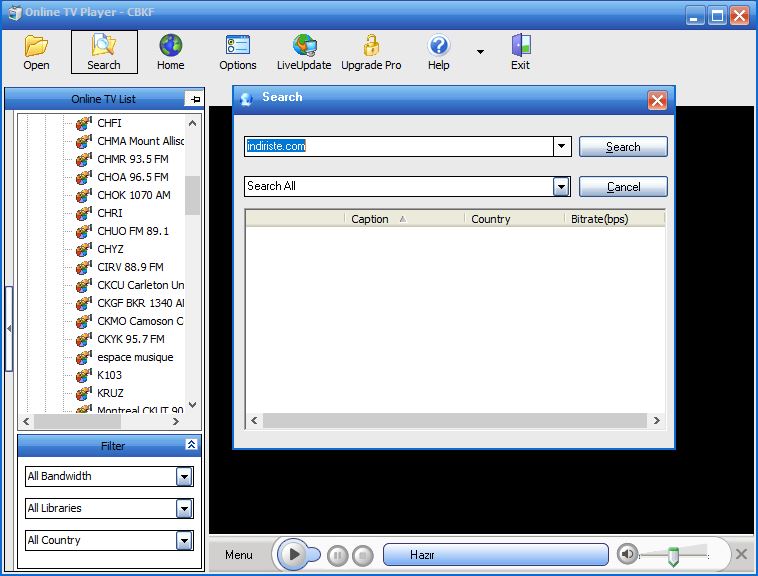Image resolution: width=758 pixels, height=576 pixels.
Task: Select the CKCU Carleton station
Action: [x=140, y=285]
